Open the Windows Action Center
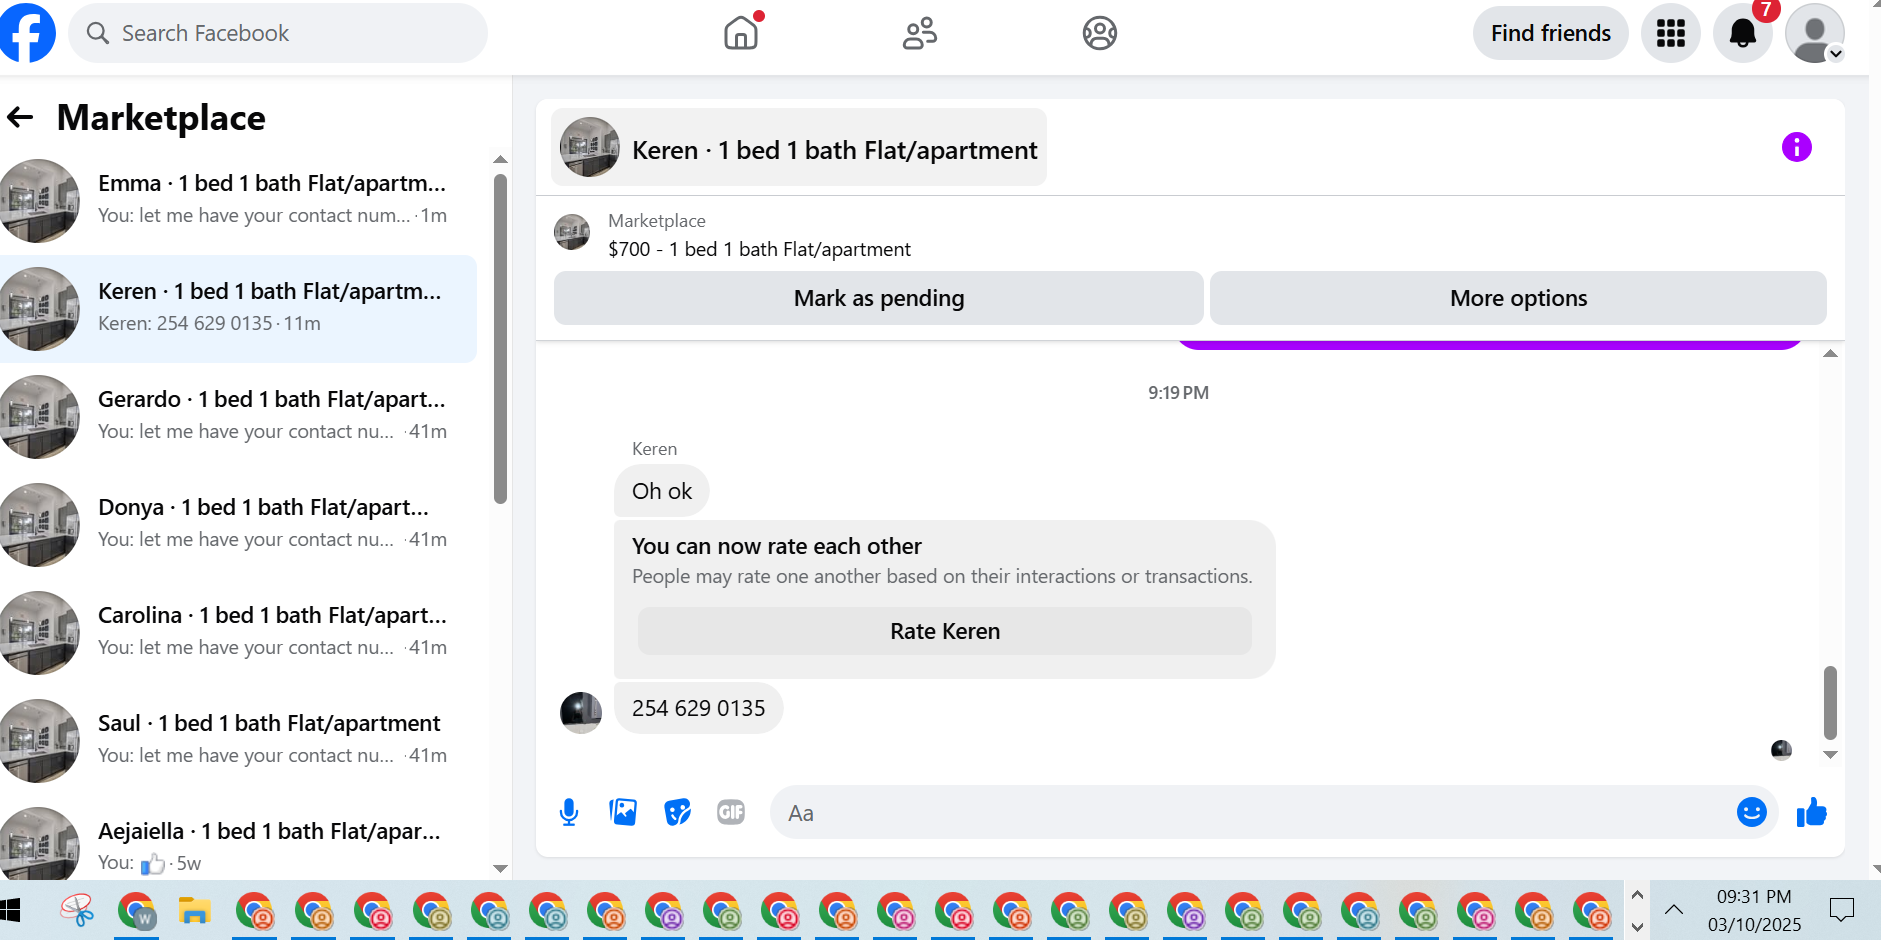 1841,910
